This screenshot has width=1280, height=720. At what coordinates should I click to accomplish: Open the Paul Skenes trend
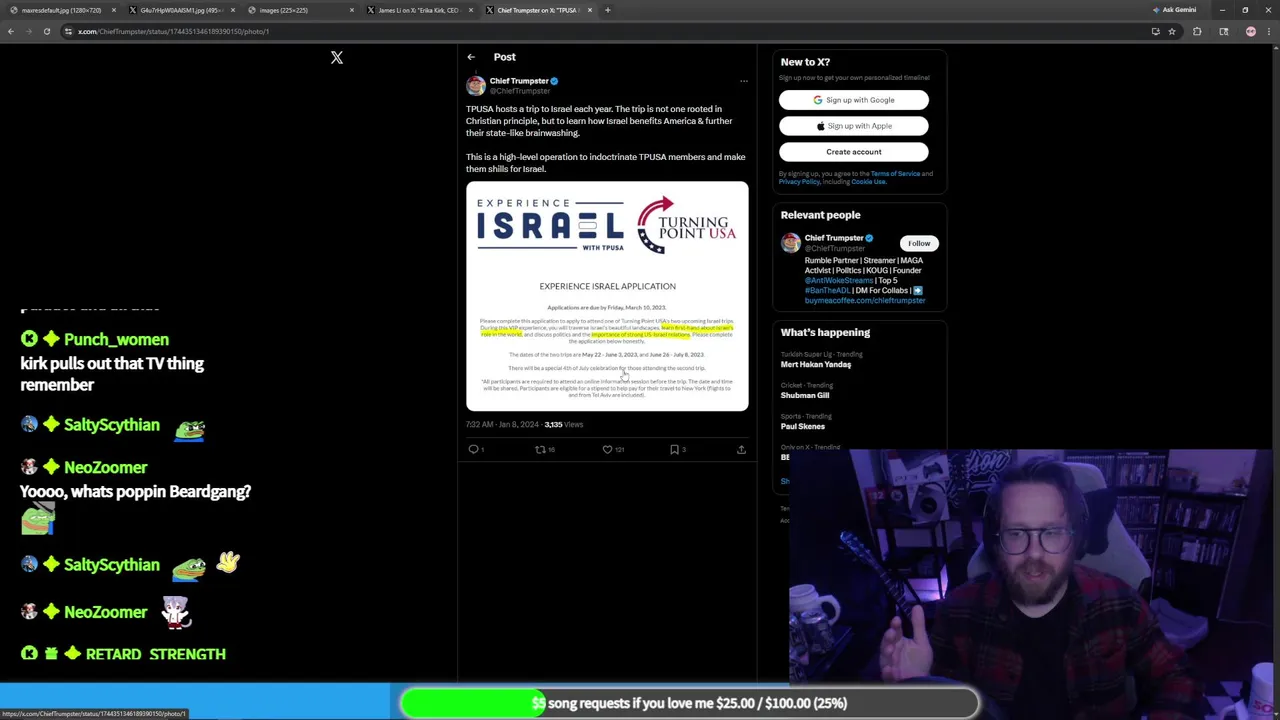[803, 427]
